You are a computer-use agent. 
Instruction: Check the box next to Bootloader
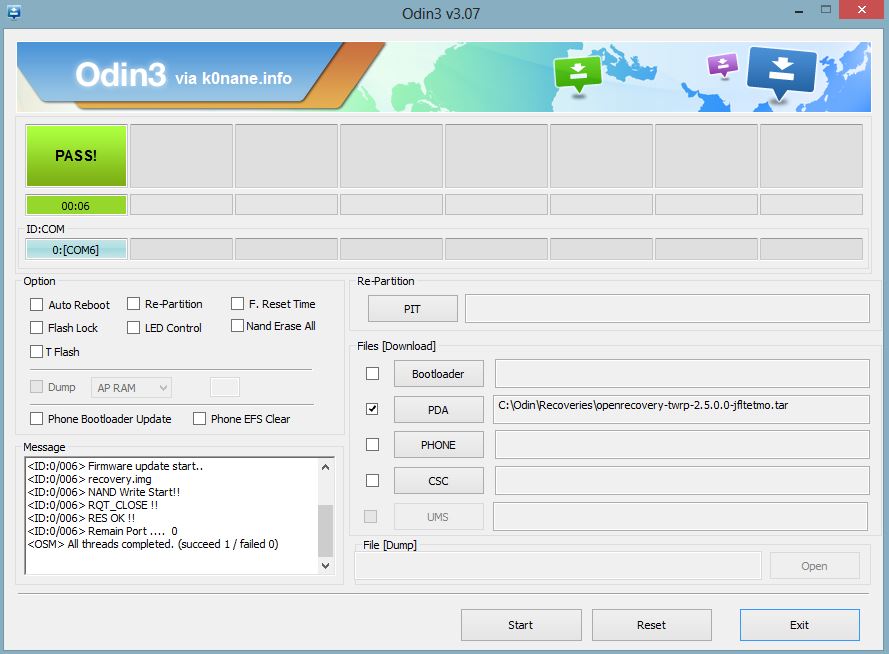(372, 373)
